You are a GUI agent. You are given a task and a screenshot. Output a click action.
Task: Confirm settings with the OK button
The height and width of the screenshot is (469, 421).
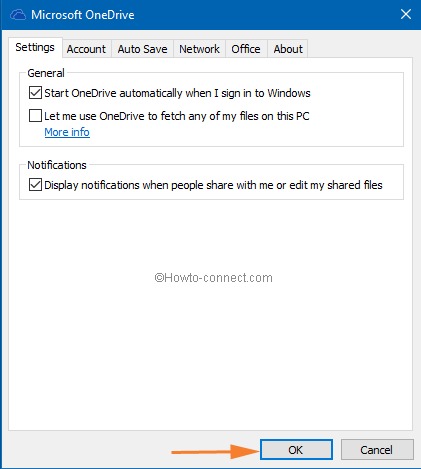tap(296, 450)
